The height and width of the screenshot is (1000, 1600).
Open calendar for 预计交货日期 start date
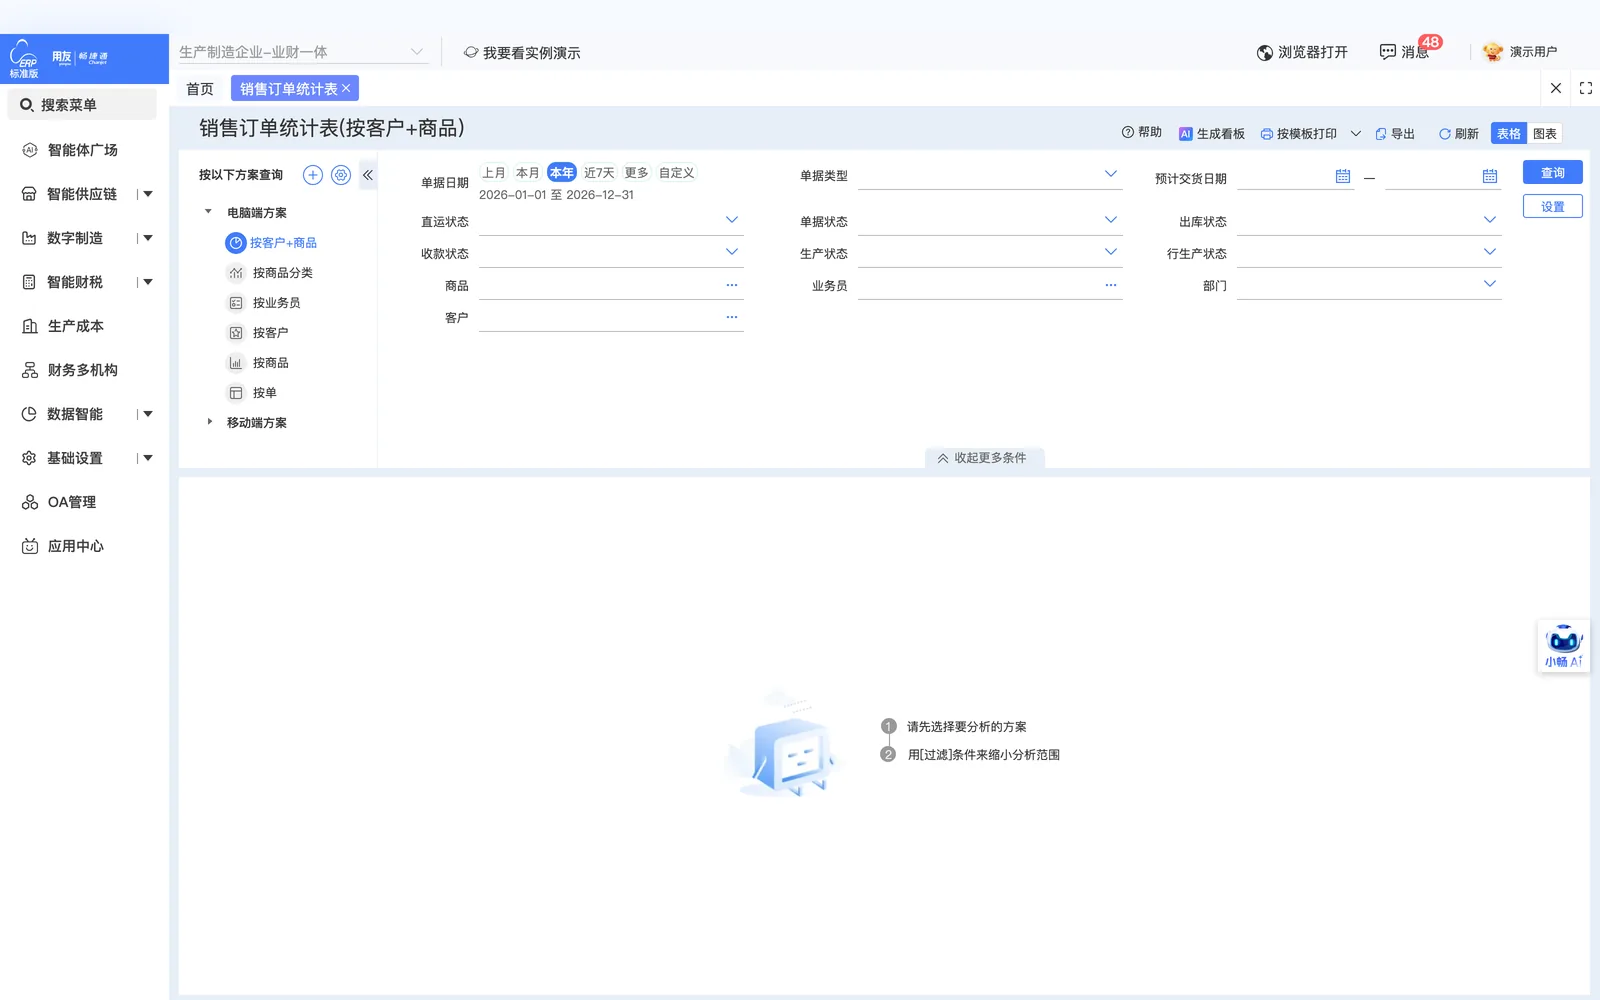[x=1343, y=176]
